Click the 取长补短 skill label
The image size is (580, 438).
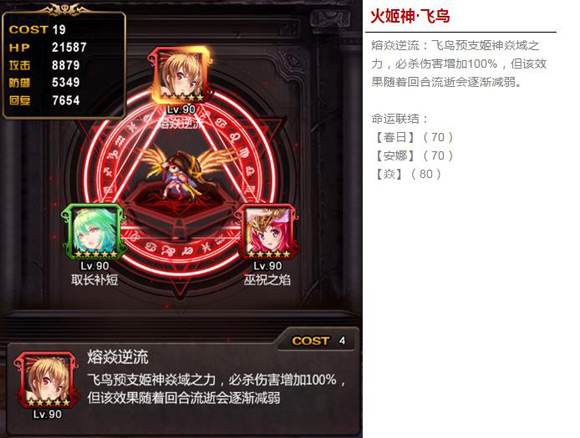coord(95,280)
